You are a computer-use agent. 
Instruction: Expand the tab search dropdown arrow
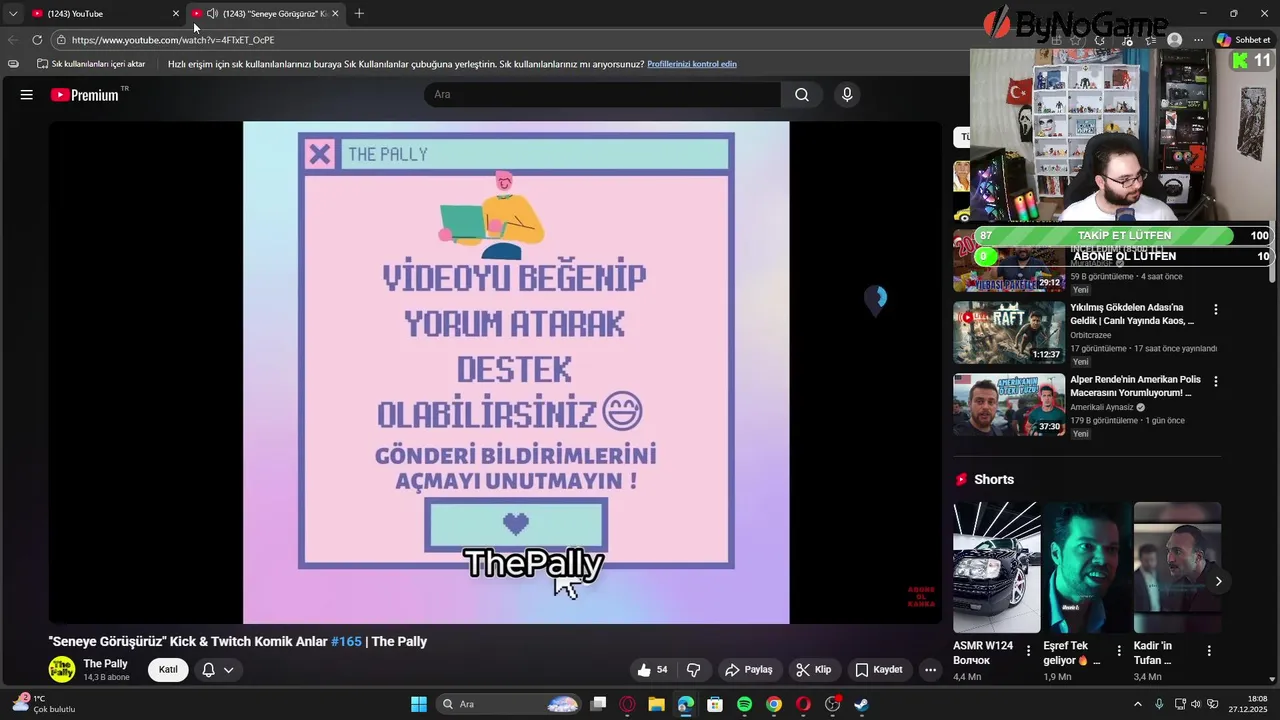pos(13,14)
